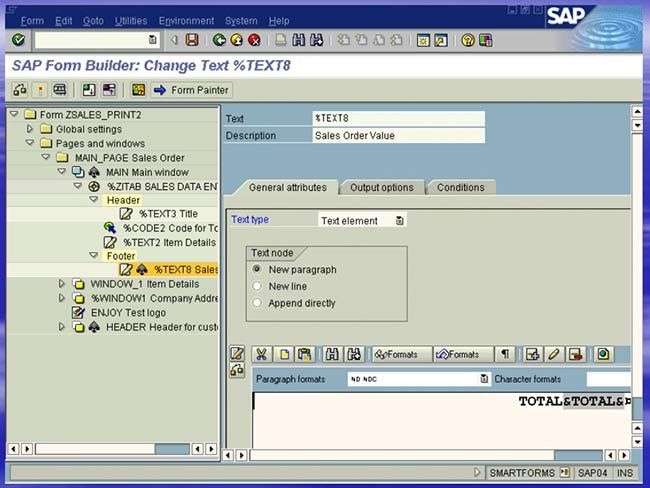Click the Text name field %TEXT8

tap(398, 118)
